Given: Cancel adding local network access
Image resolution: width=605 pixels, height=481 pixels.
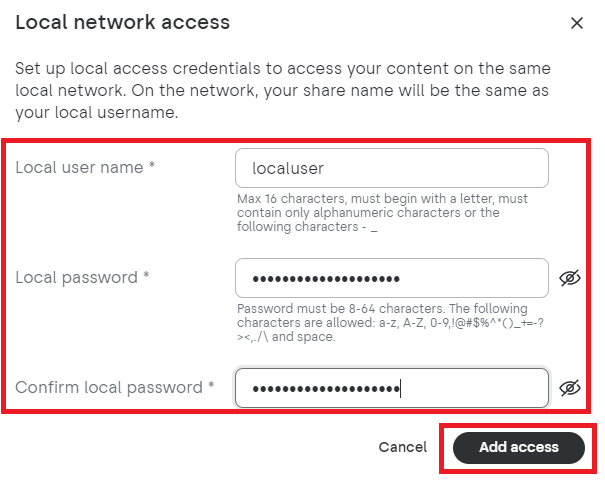Looking at the screenshot, I should pyautogui.click(x=402, y=447).
